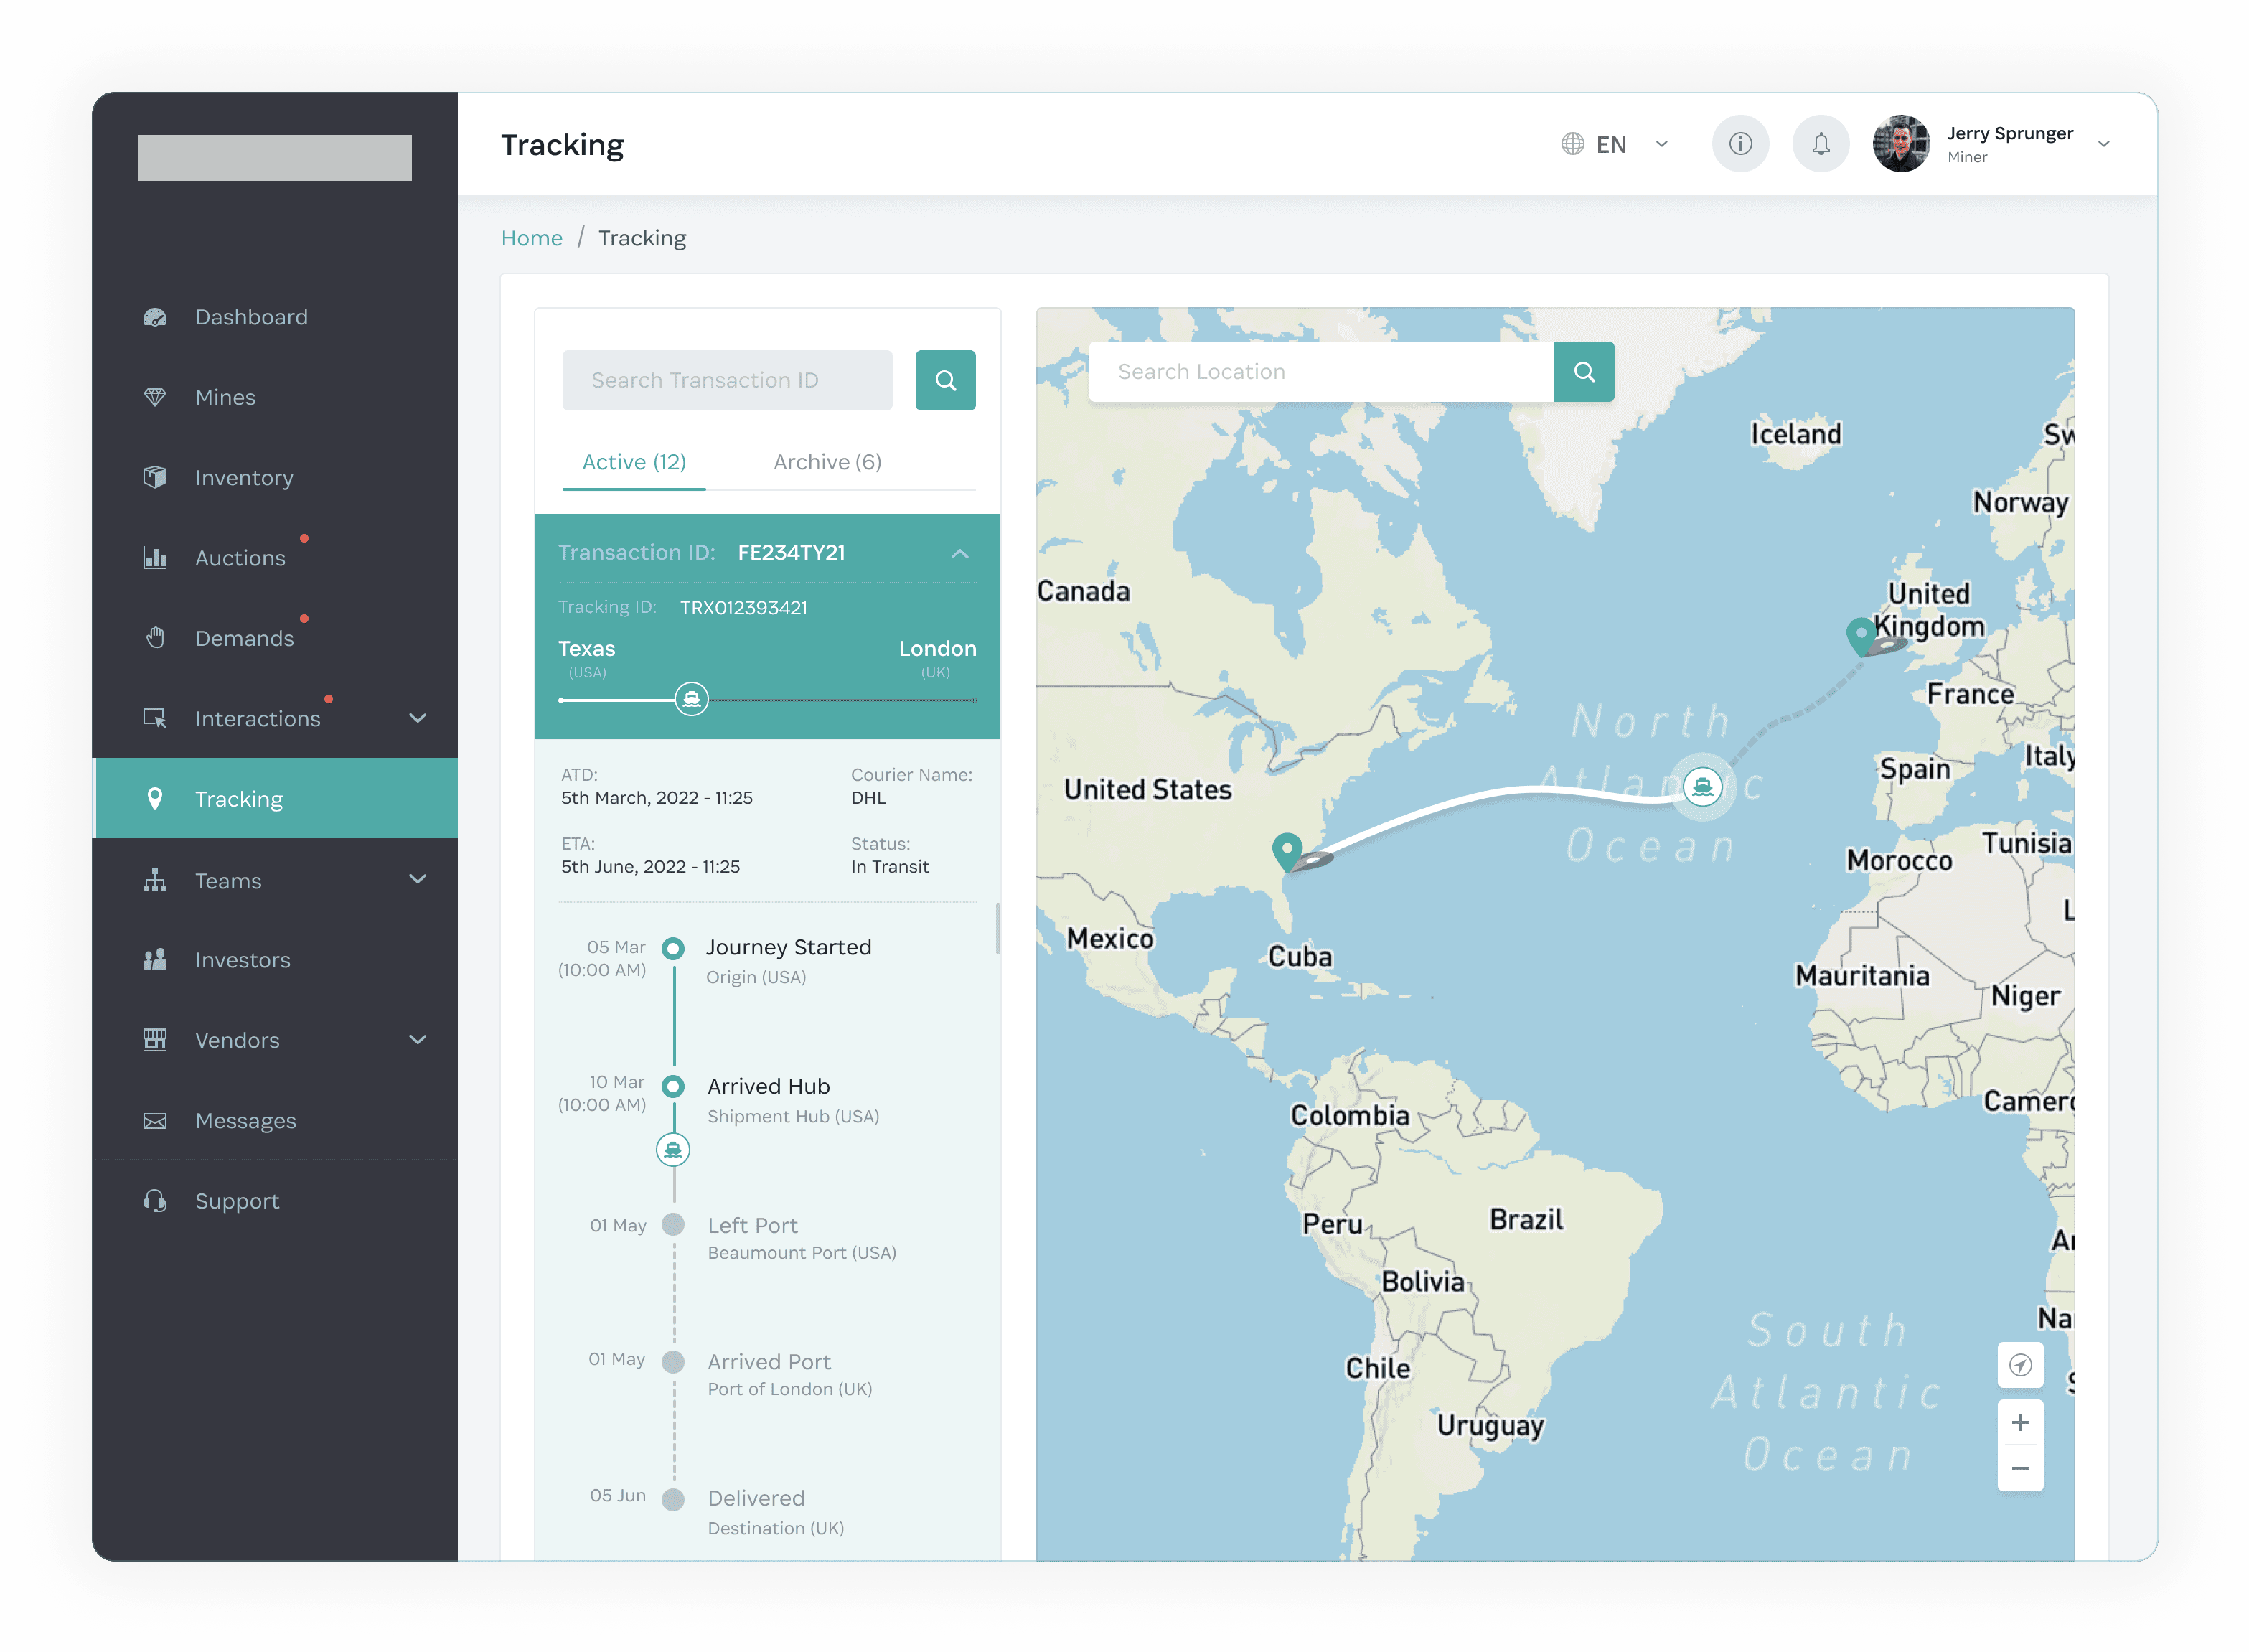Open the Support sidebar item
This screenshot has width=2249, height=1652.
click(237, 1201)
